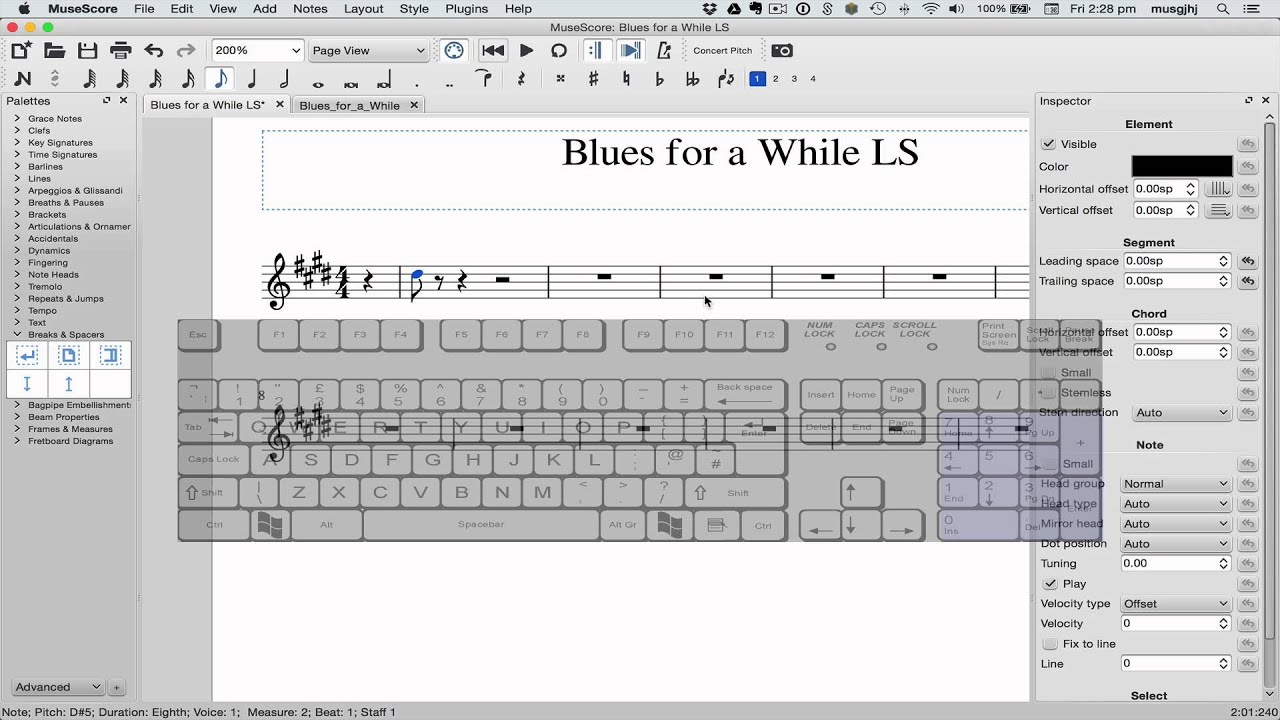
Task: Create a new score with the toolbar icon
Action: 21,50
